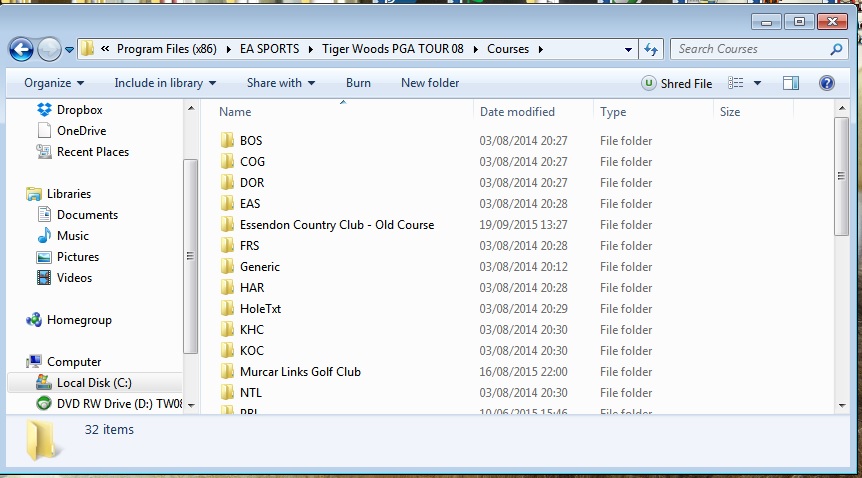Viewport: 862px width, 478px height.
Task: Open Recent Places in sidebar
Action: (82, 152)
